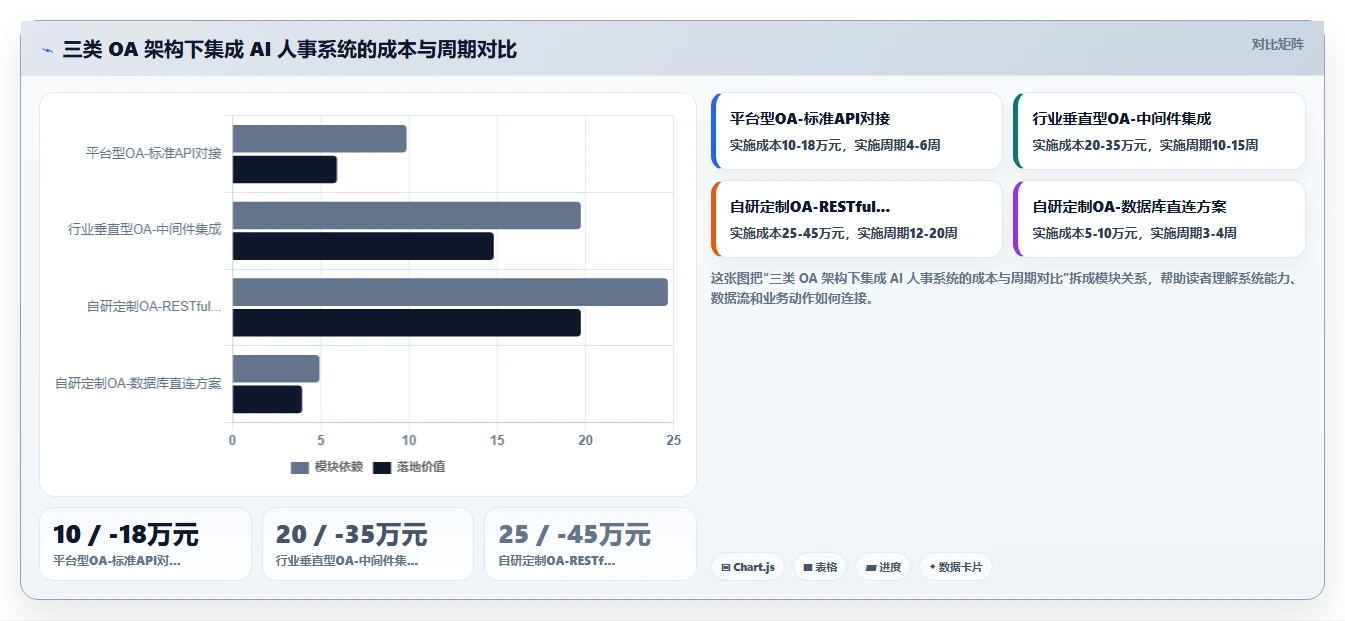Click the gray bar for 平台型OA-标准API对接
This screenshot has height=621, width=1345.
pos(319,139)
